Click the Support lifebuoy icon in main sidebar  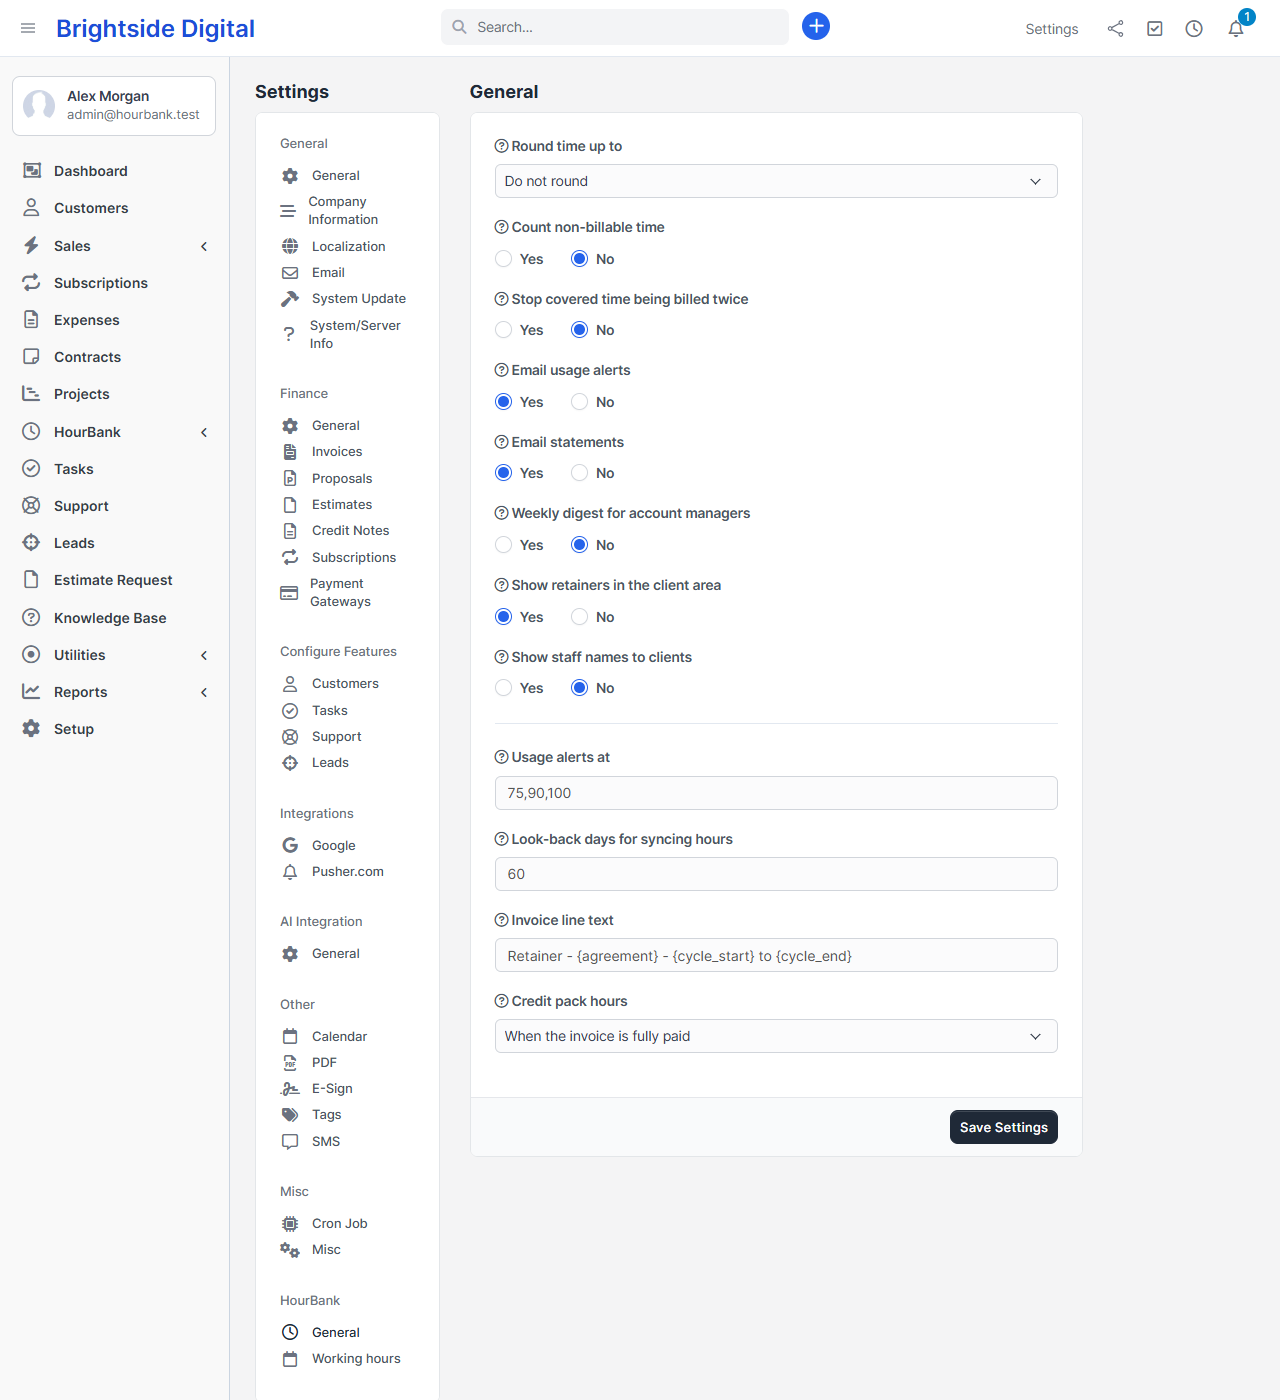coord(32,506)
